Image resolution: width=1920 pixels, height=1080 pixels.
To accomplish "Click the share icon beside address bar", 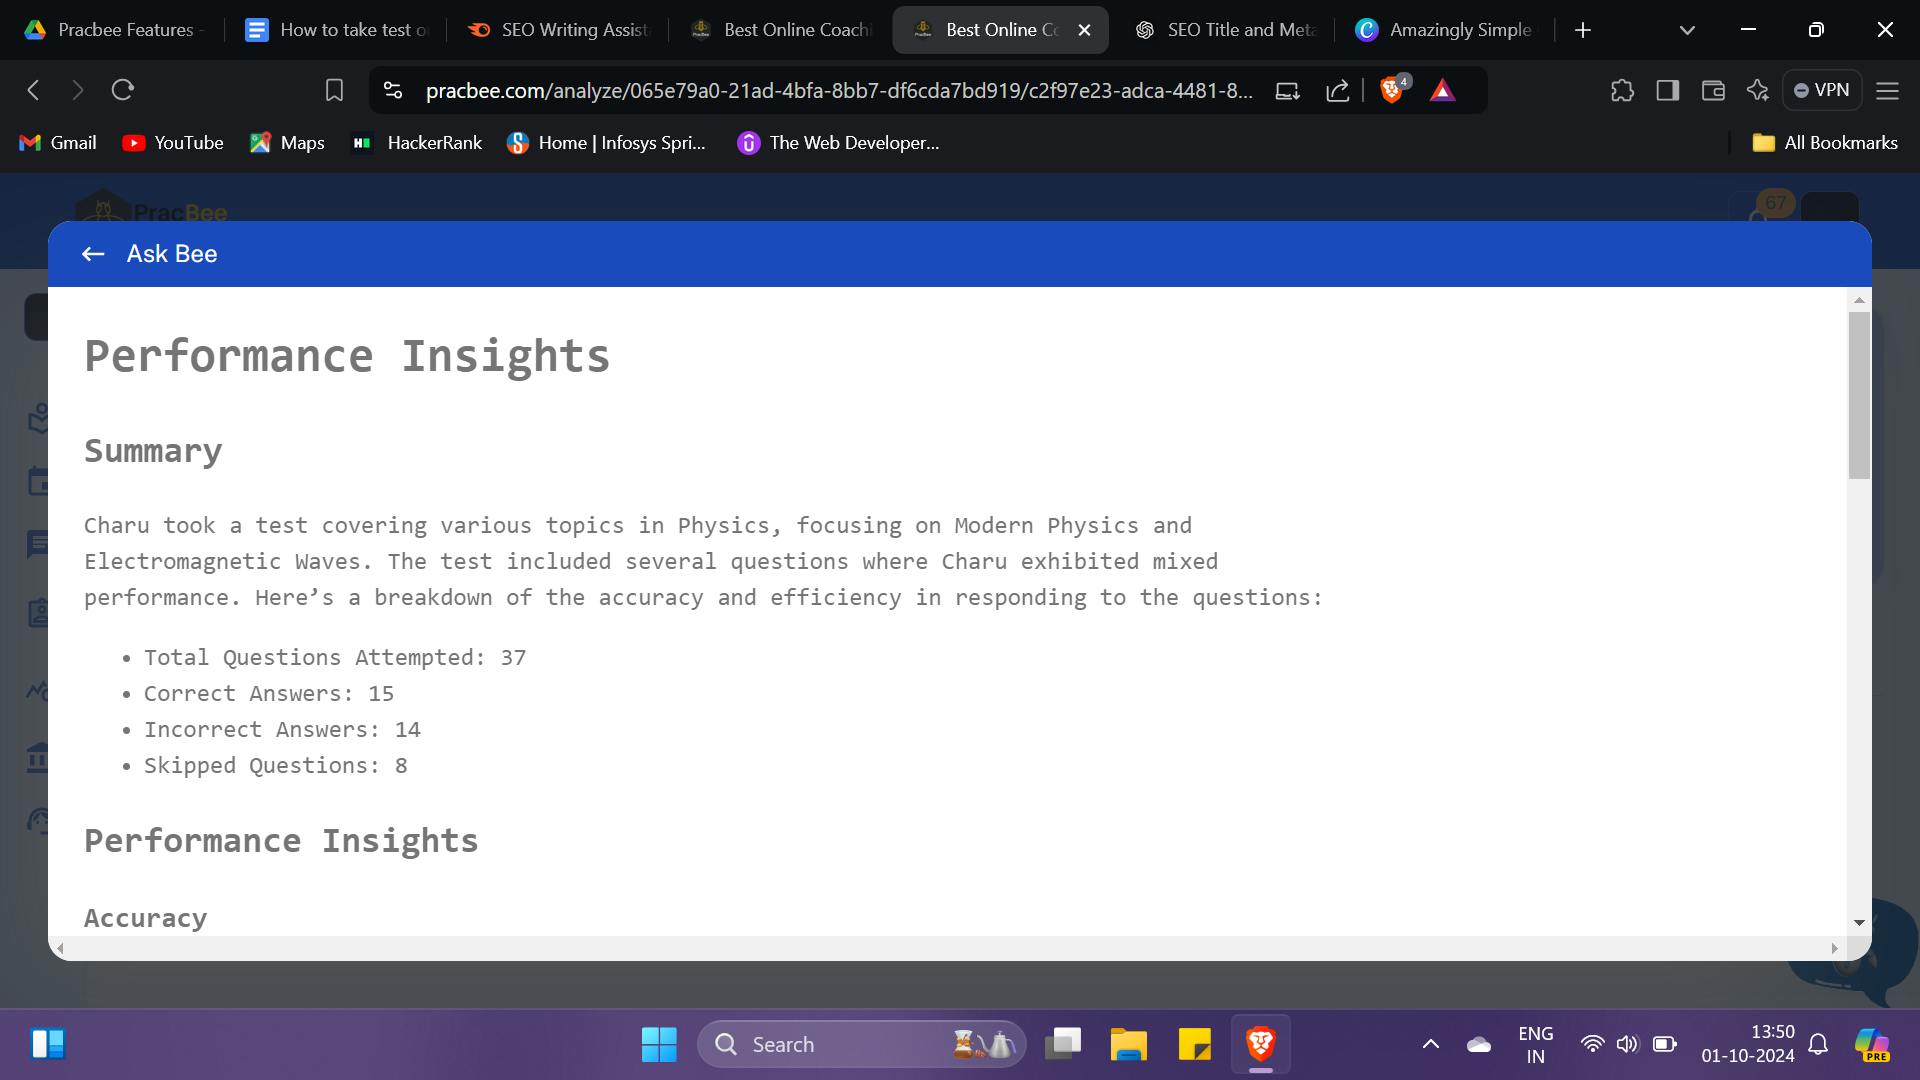I will 1338,90.
